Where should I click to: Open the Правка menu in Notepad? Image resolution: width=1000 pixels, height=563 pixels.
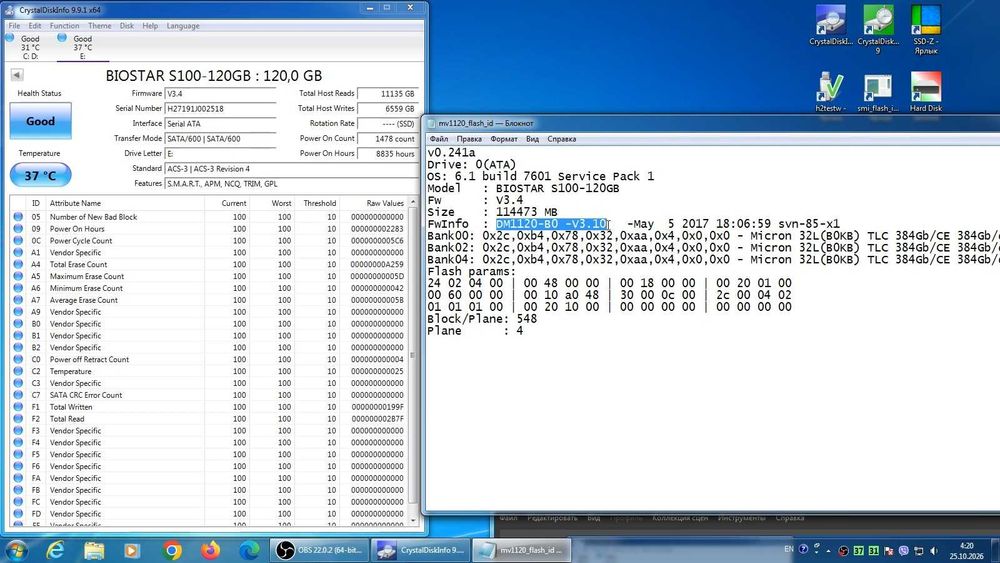[469, 139]
